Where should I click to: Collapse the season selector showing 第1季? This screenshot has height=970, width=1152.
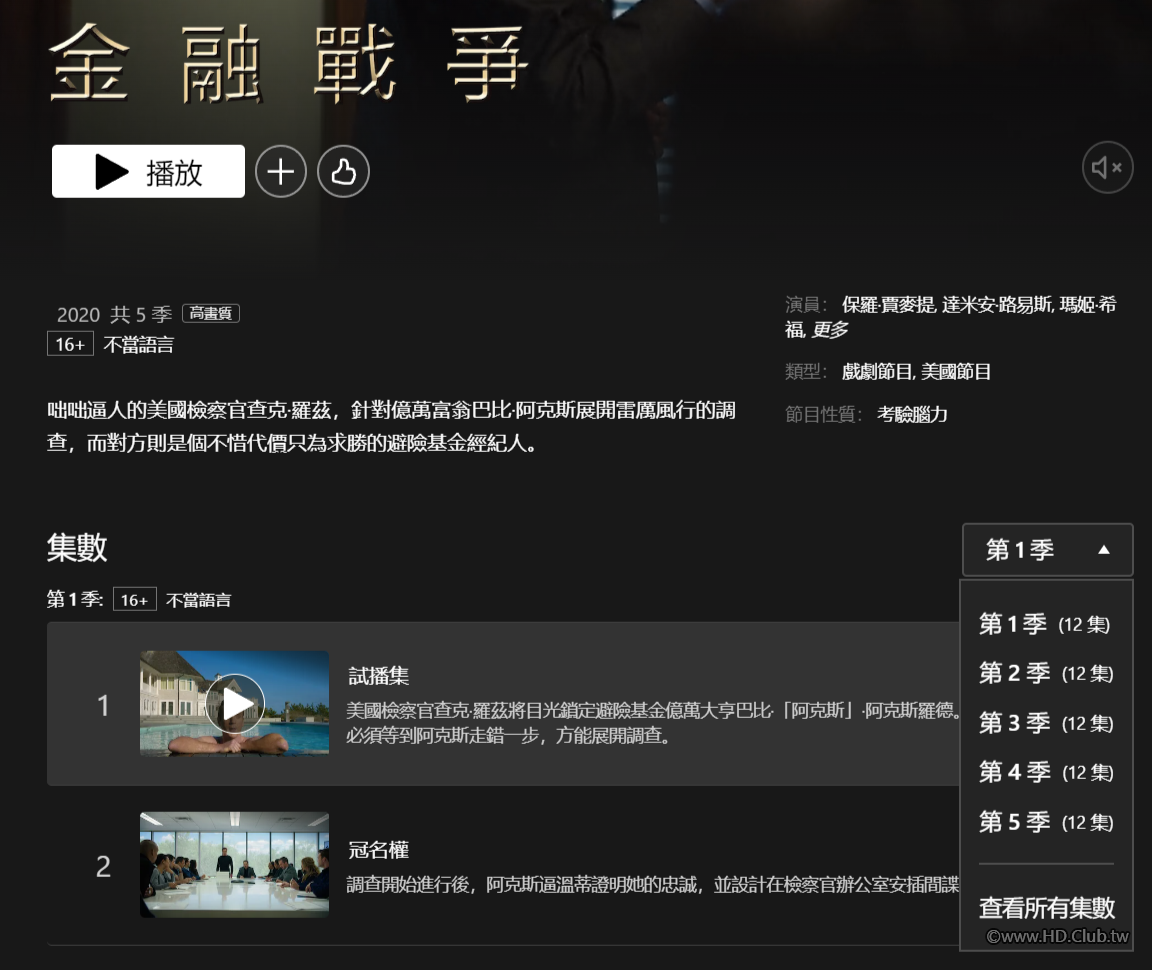pyautogui.click(x=1047, y=549)
